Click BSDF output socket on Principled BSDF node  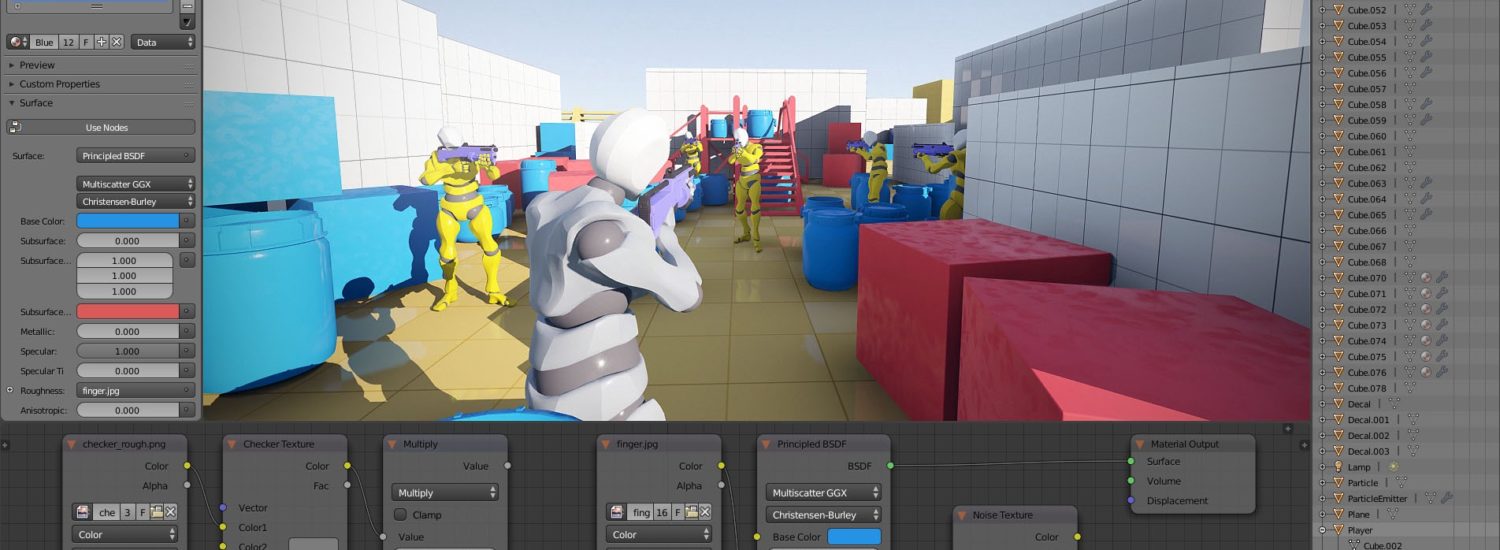pyautogui.click(x=890, y=465)
